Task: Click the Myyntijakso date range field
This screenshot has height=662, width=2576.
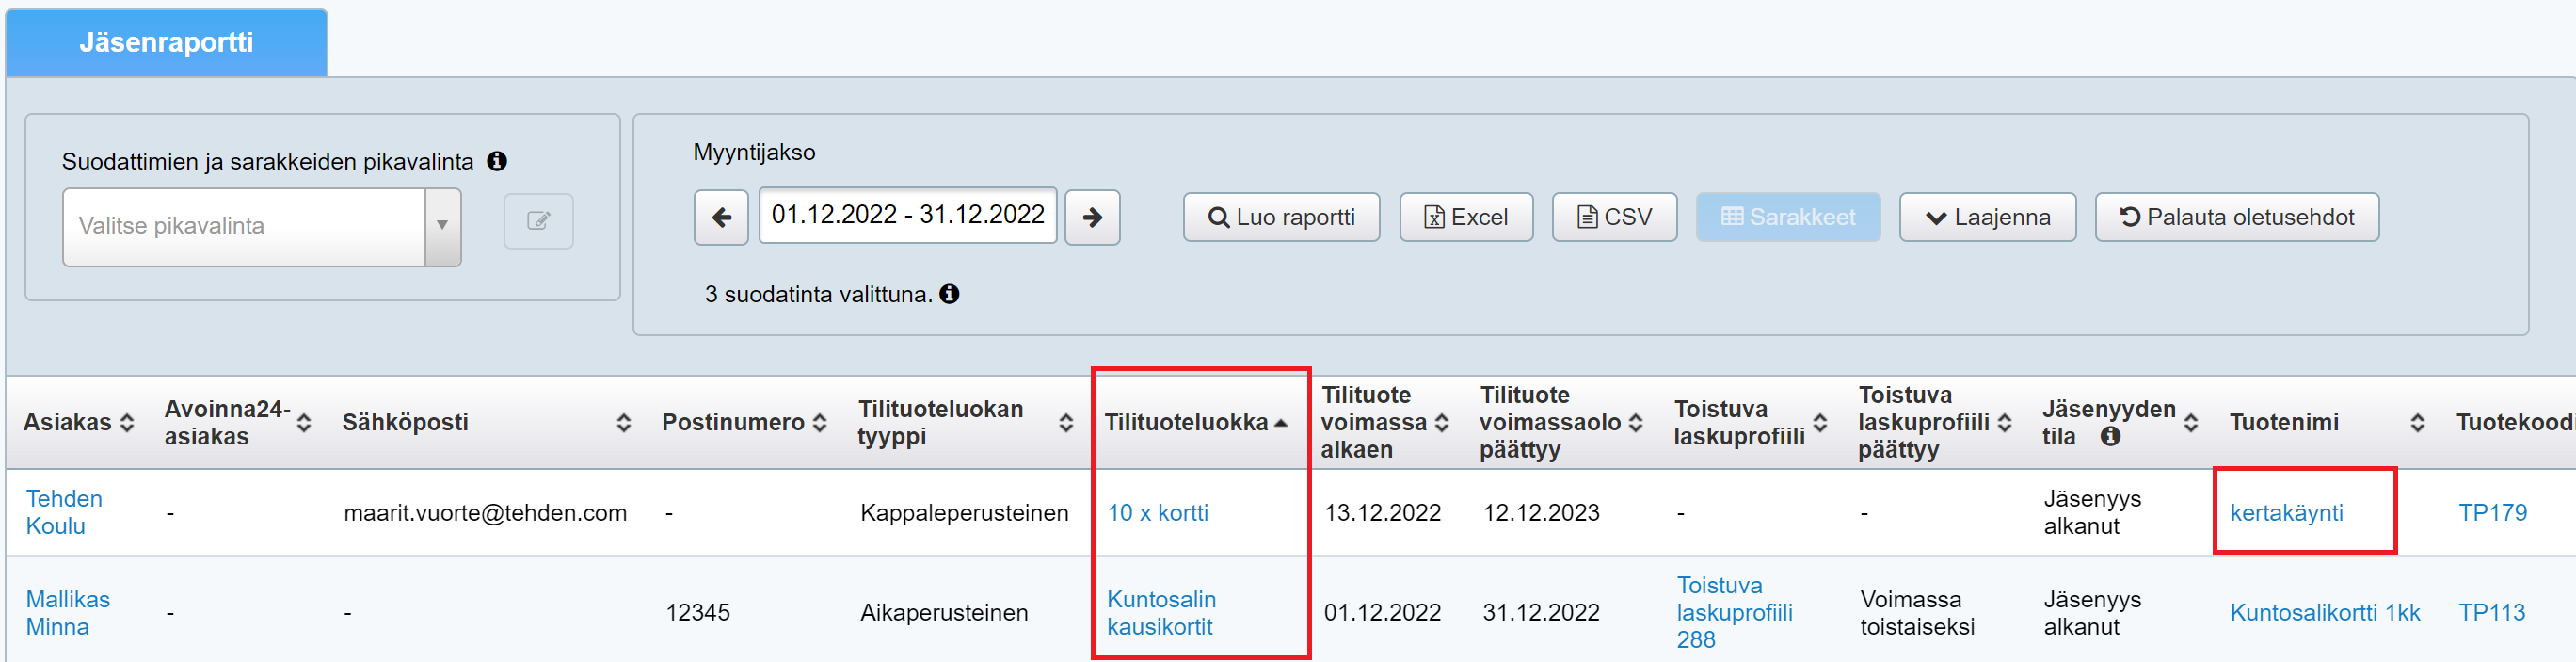Action: 907,215
